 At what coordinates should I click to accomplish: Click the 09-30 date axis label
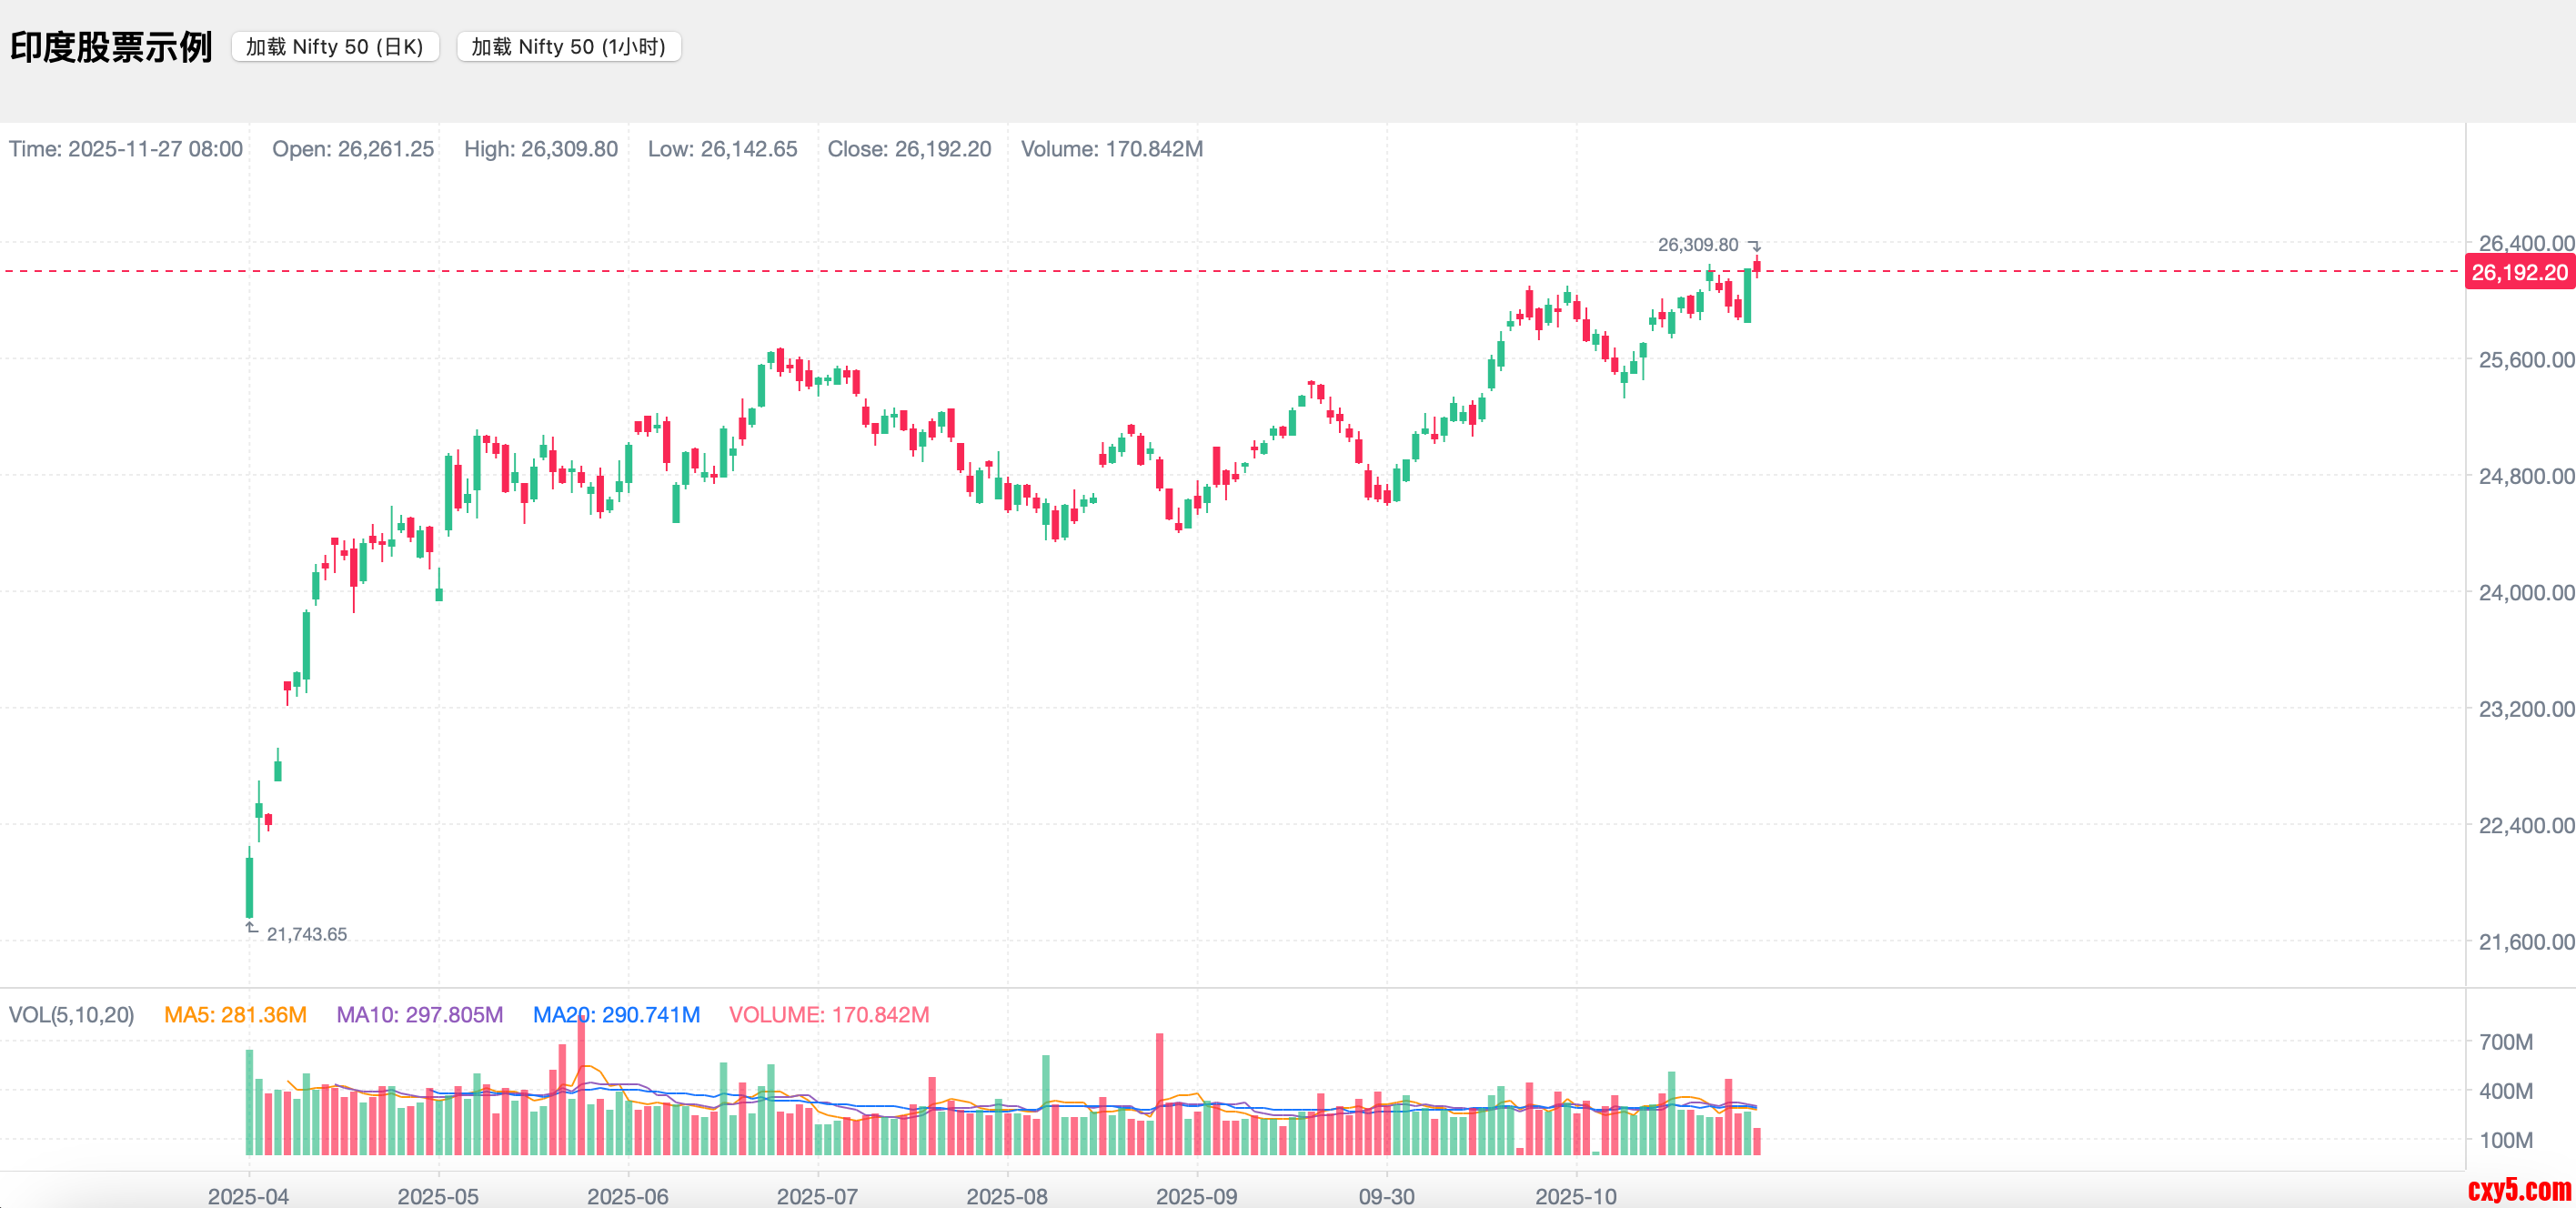click(x=1386, y=1196)
